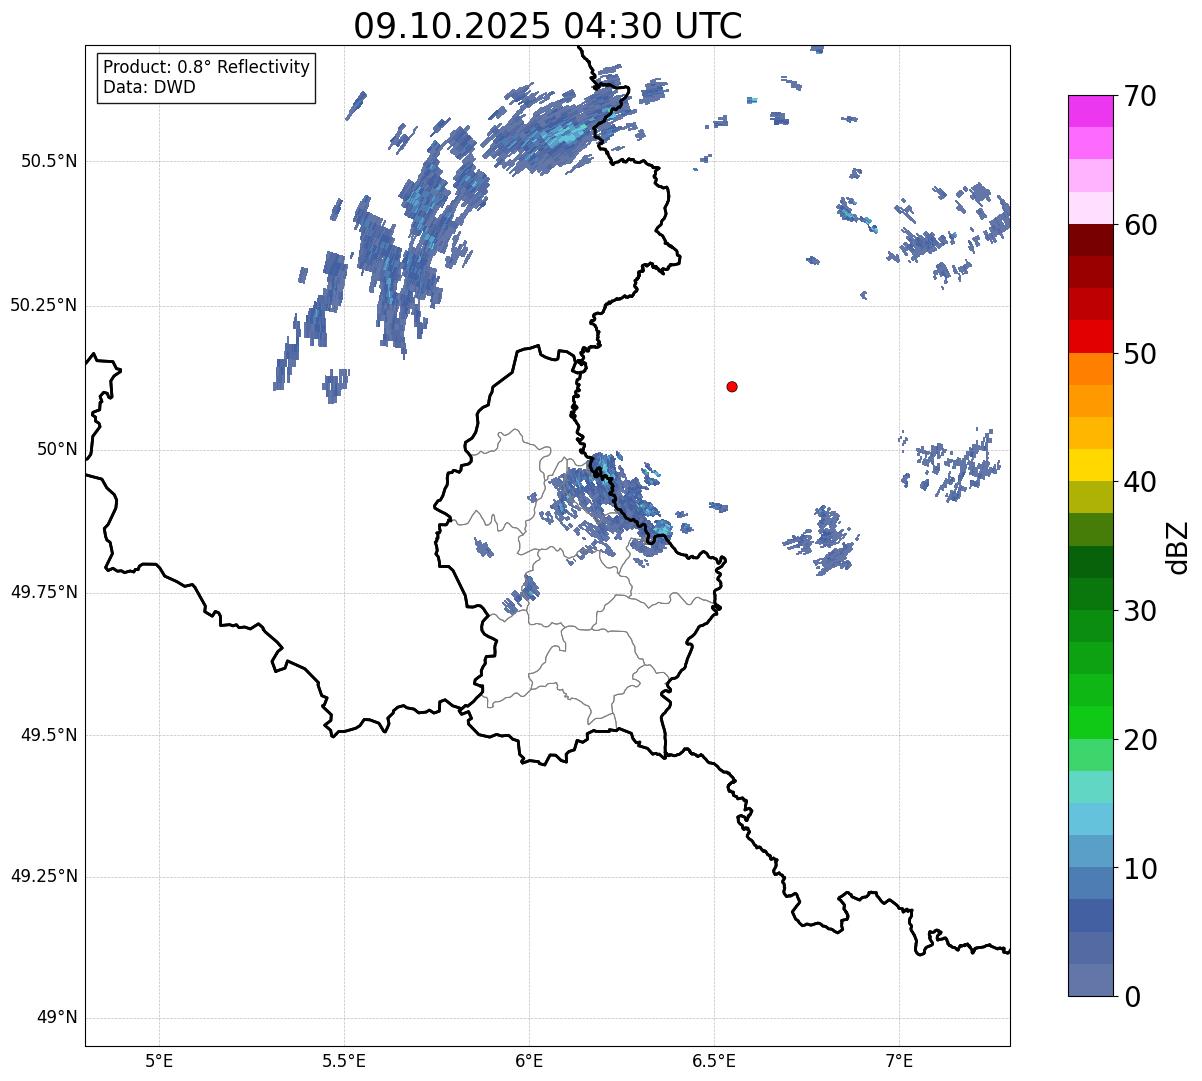
Task: Click the dark maroon colorbar segment below 60
Action: tap(1091, 240)
